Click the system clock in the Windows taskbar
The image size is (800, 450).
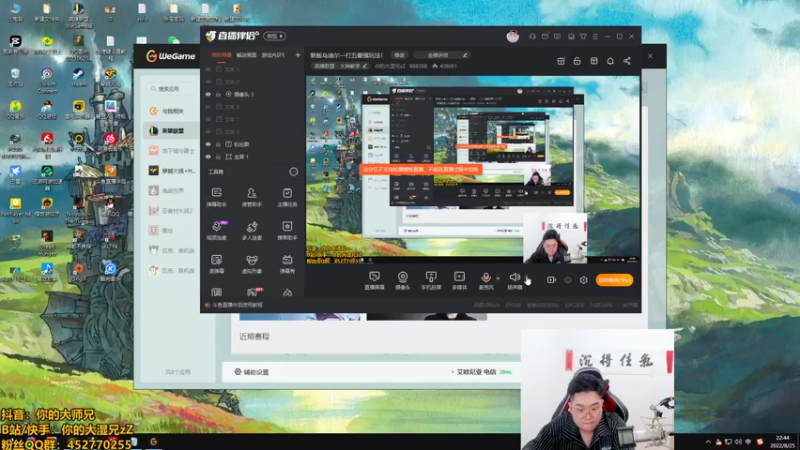[x=782, y=441]
